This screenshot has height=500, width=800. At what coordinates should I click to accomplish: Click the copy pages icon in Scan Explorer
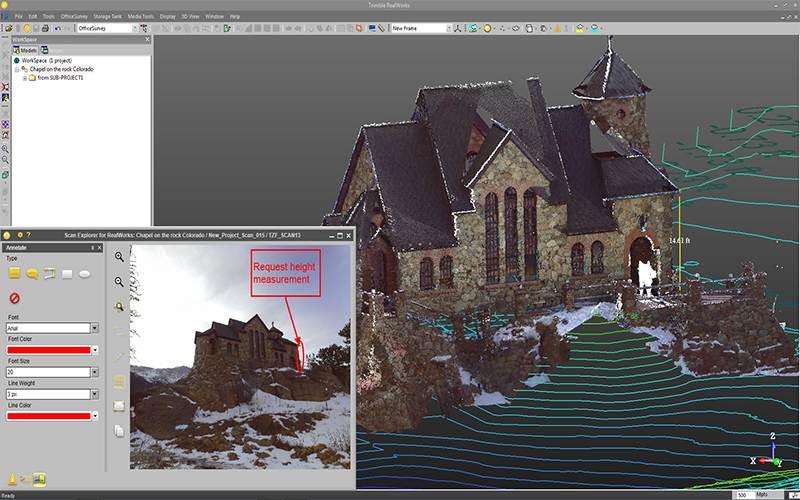pos(119,431)
